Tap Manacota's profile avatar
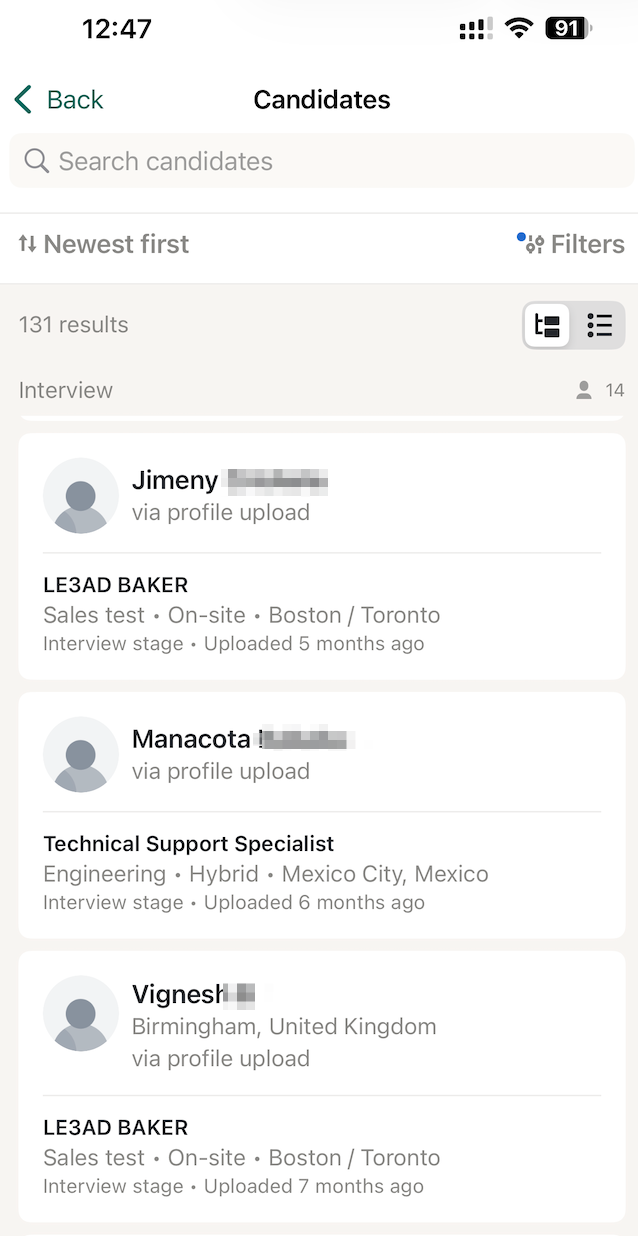The width and height of the screenshot is (638, 1236). [x=80, y=755]
